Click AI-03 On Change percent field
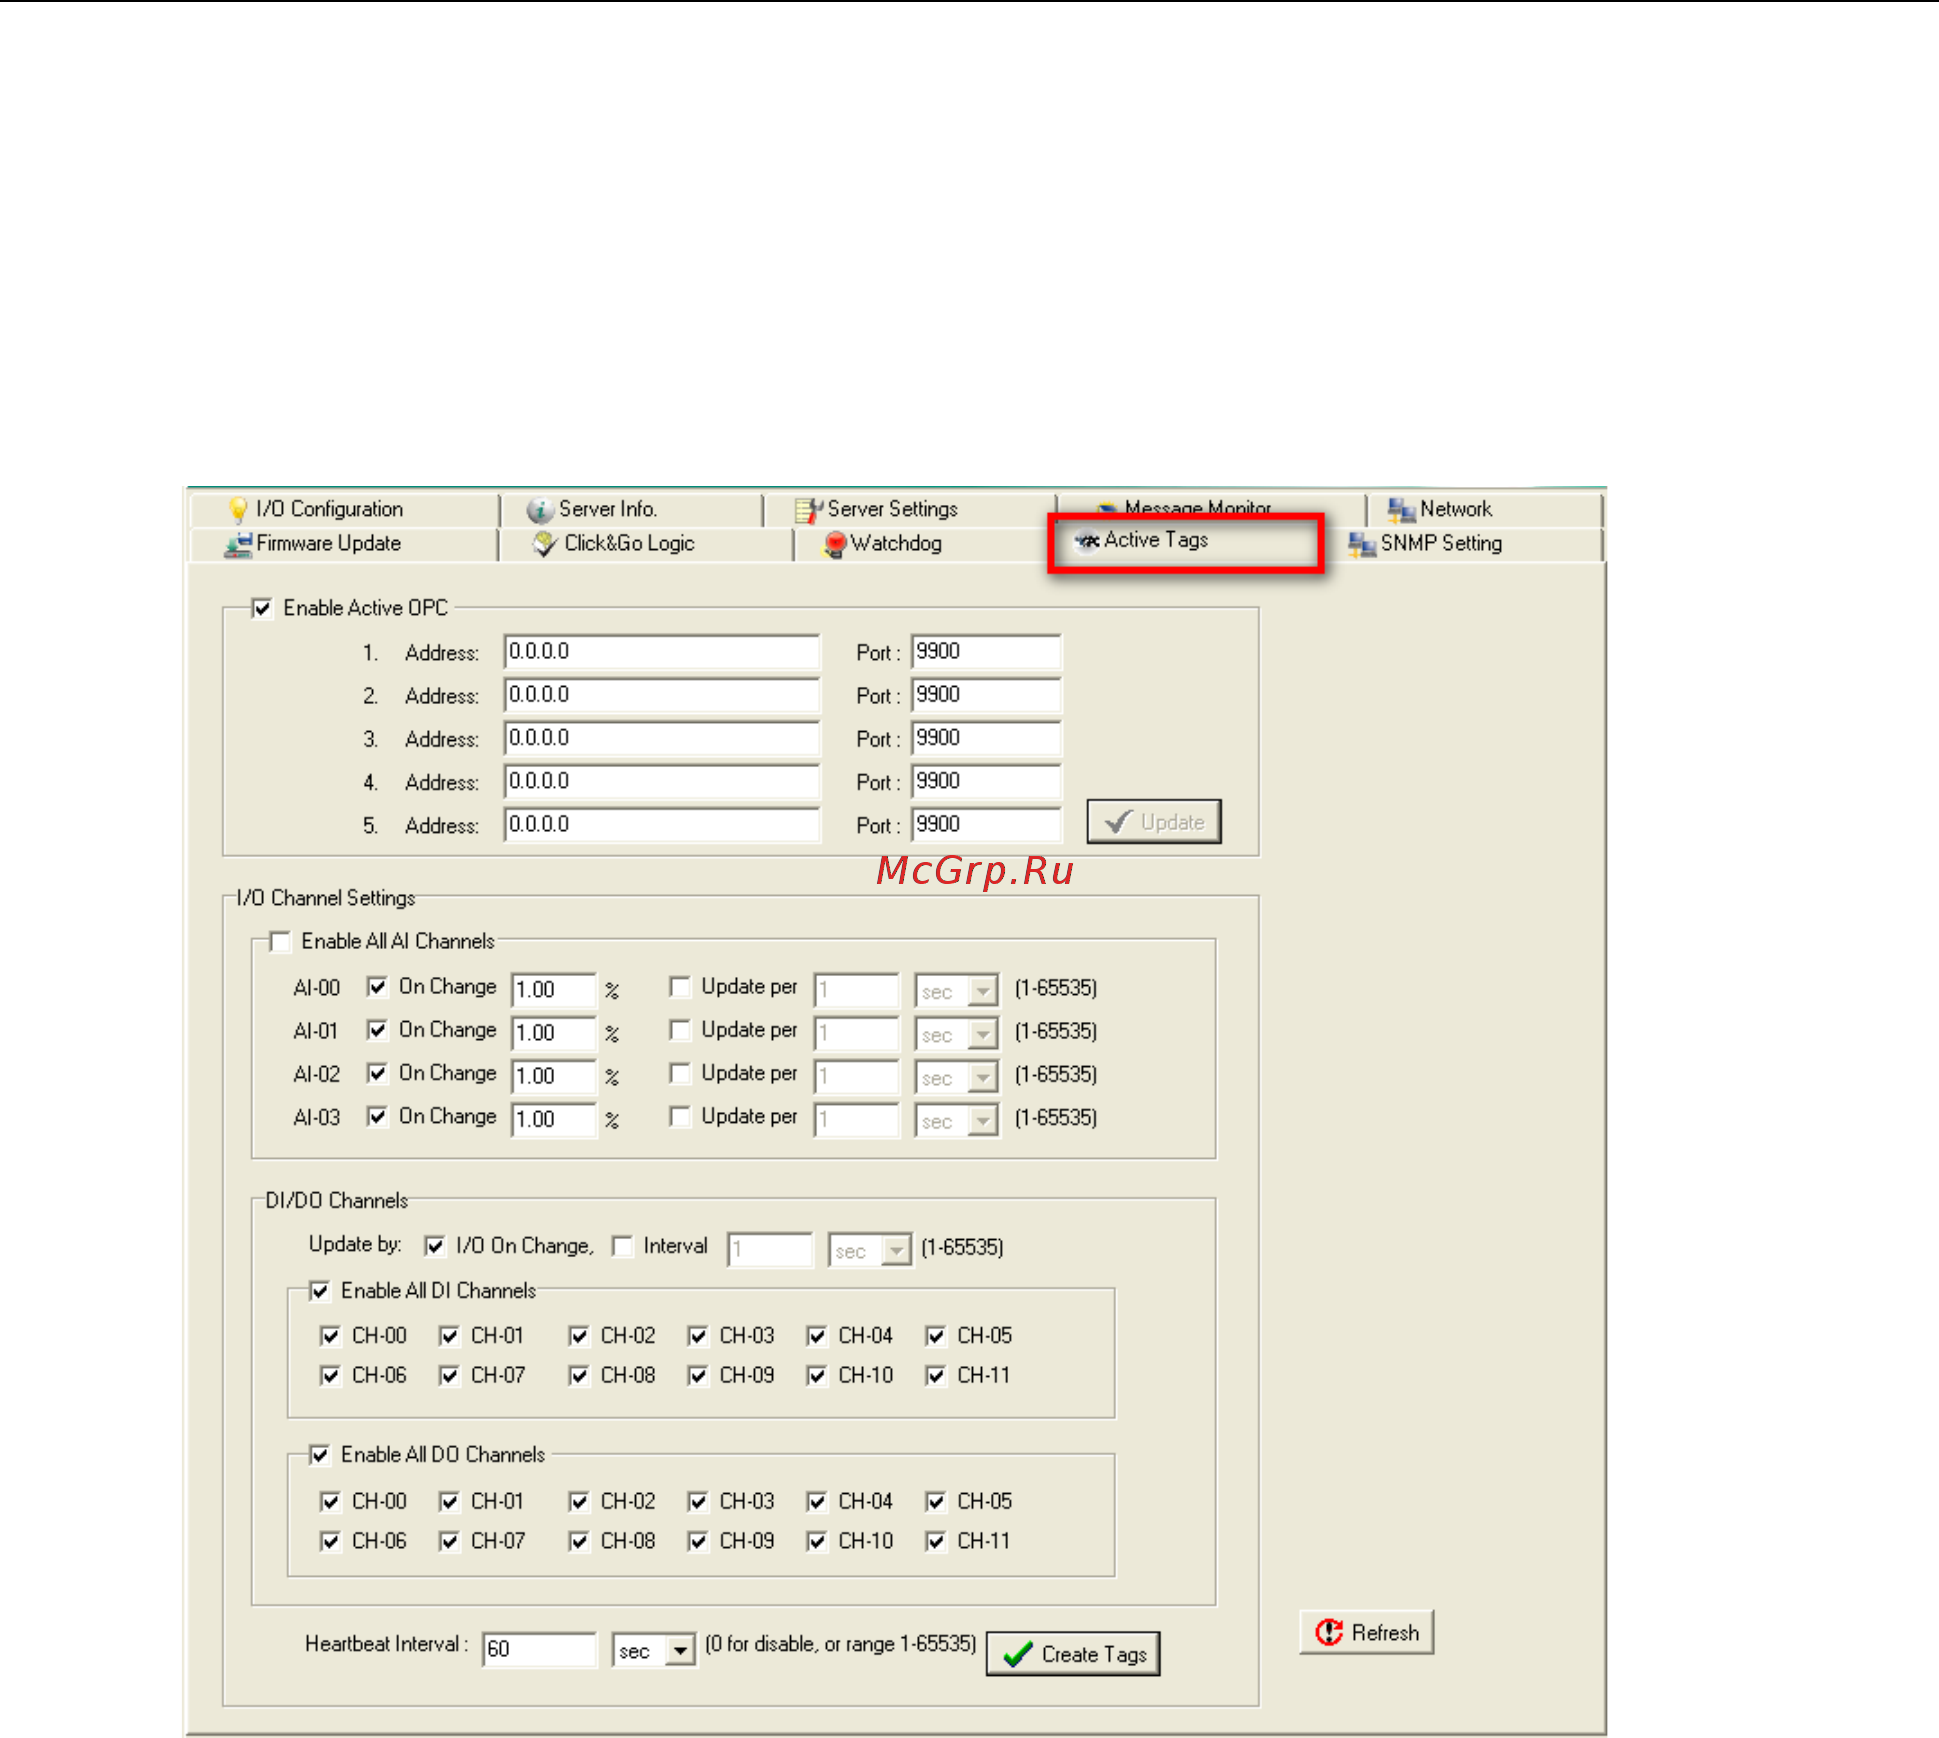 coord(553,1119)
